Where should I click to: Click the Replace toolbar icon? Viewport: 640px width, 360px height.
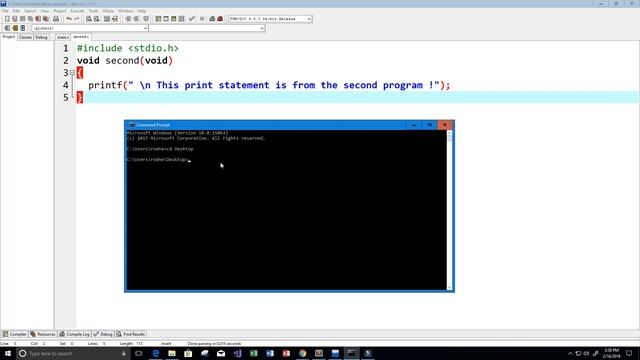click(x=97, y=19)
